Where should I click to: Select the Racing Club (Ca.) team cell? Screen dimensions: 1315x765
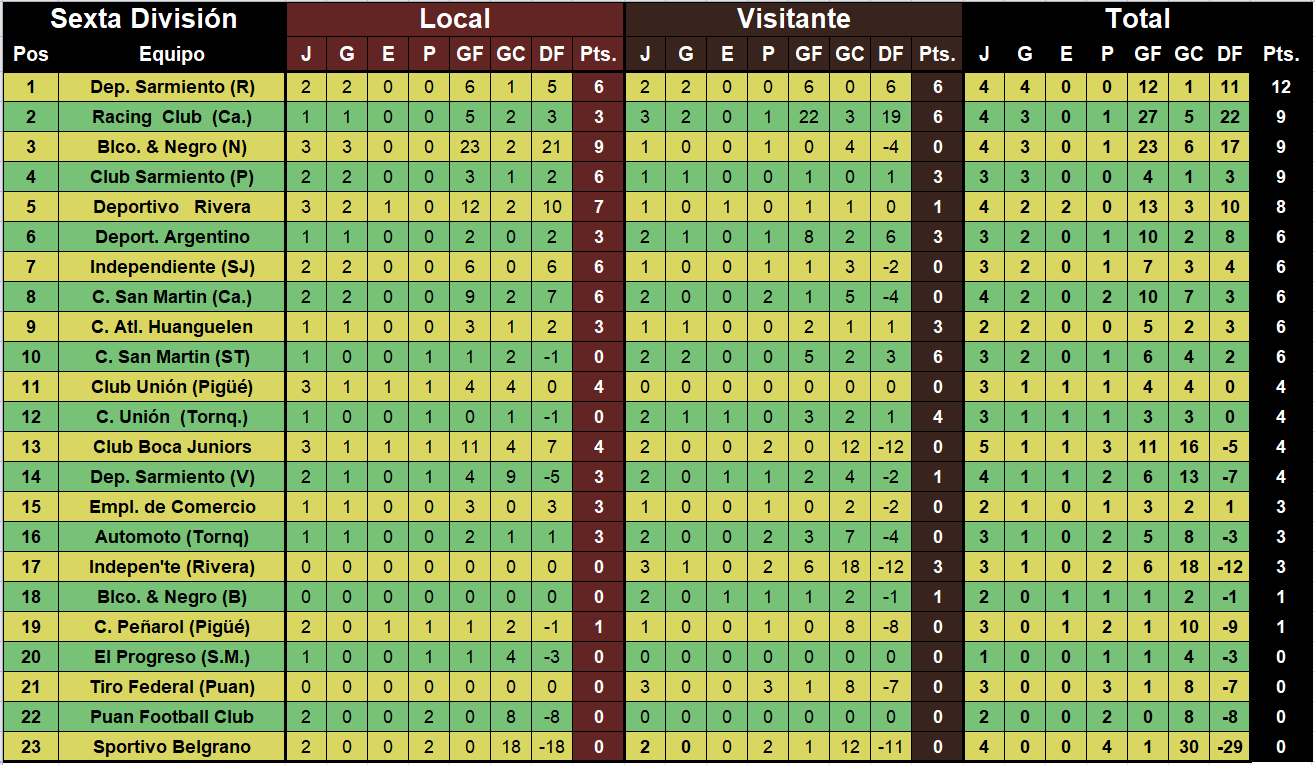point(172,117)
